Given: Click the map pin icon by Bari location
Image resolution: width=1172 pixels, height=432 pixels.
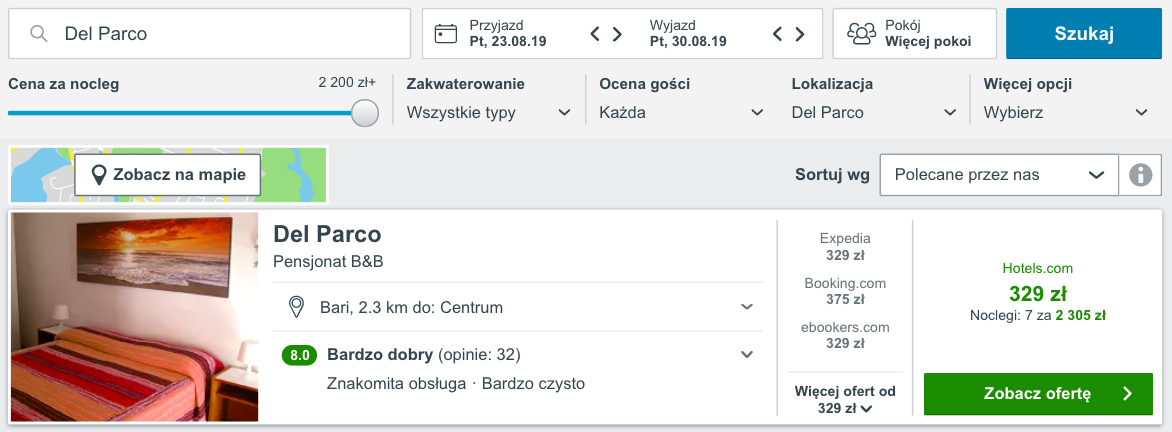Looking at the screenshot, I should coord(297,307).
